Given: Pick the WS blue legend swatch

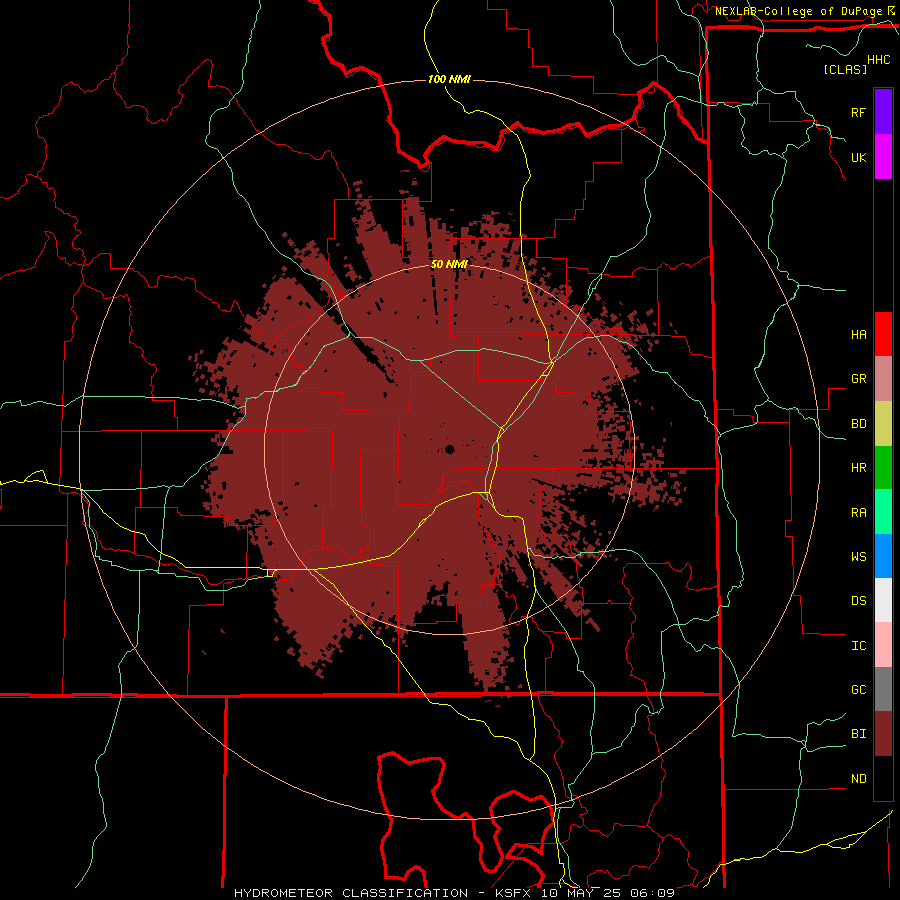Looking at the screenshot, I should (883, 556).
